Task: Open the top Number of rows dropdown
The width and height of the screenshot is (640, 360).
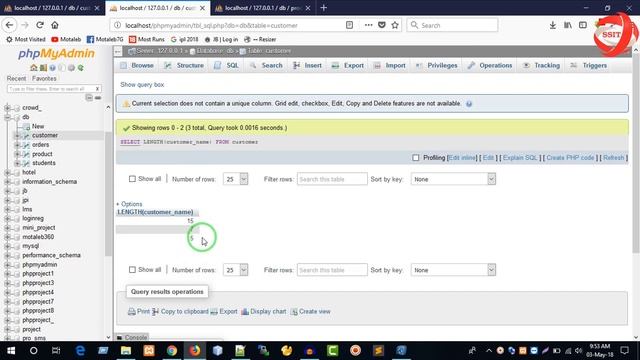Action: 236,179
